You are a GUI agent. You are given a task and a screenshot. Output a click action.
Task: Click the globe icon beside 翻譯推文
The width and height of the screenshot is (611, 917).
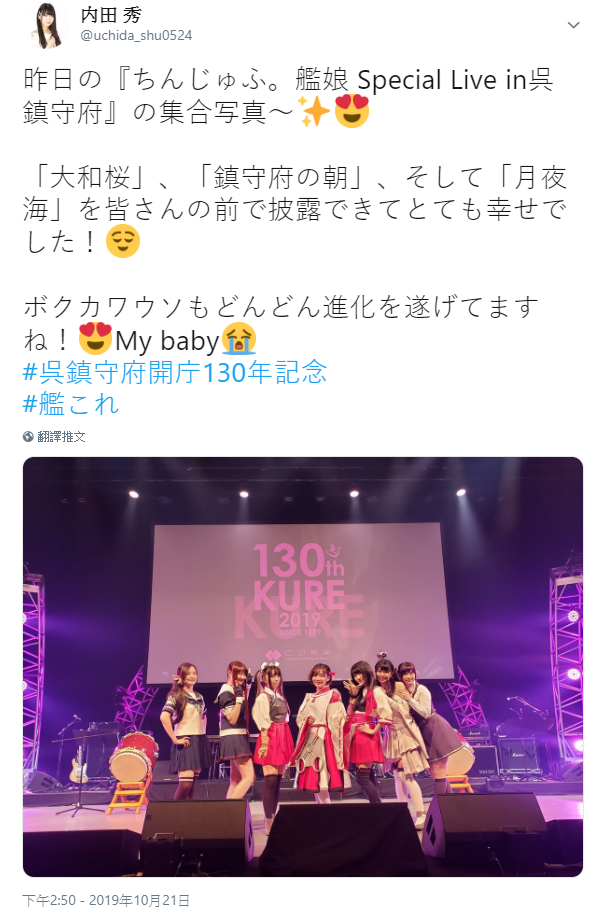pyautogui.click(x=28, y=436)
